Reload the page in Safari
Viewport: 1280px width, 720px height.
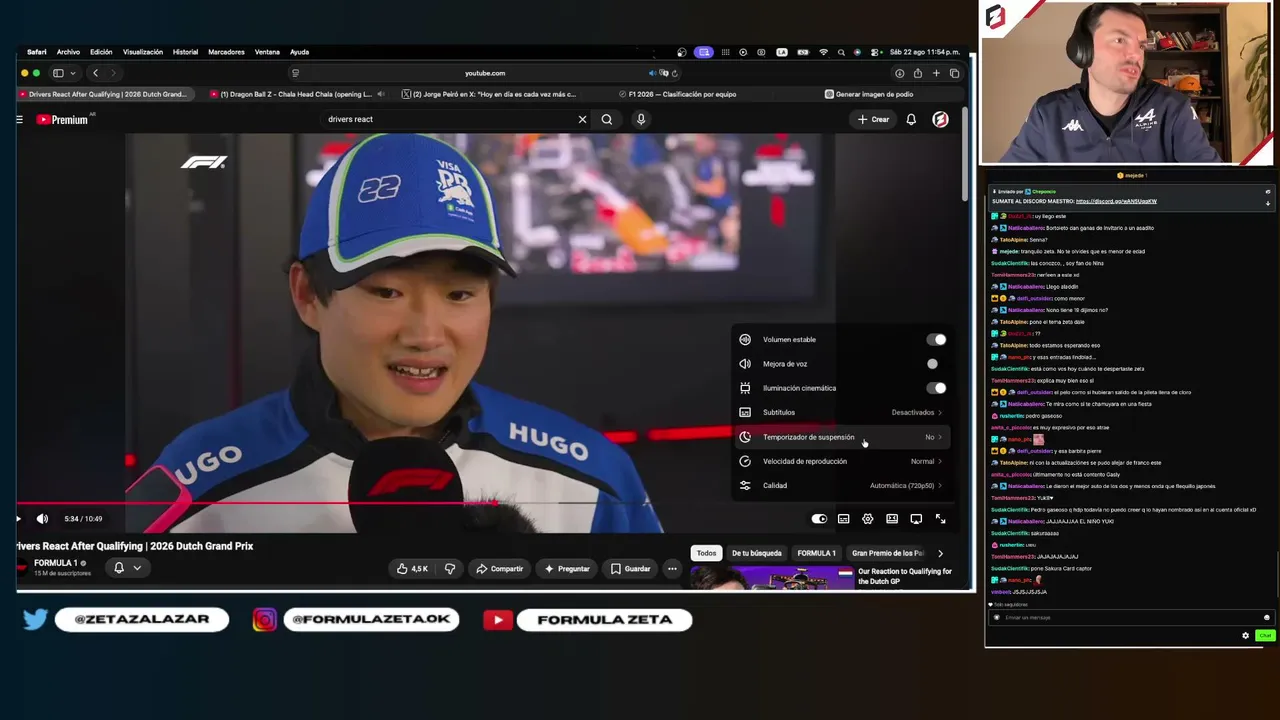click(x=675, y=73)
